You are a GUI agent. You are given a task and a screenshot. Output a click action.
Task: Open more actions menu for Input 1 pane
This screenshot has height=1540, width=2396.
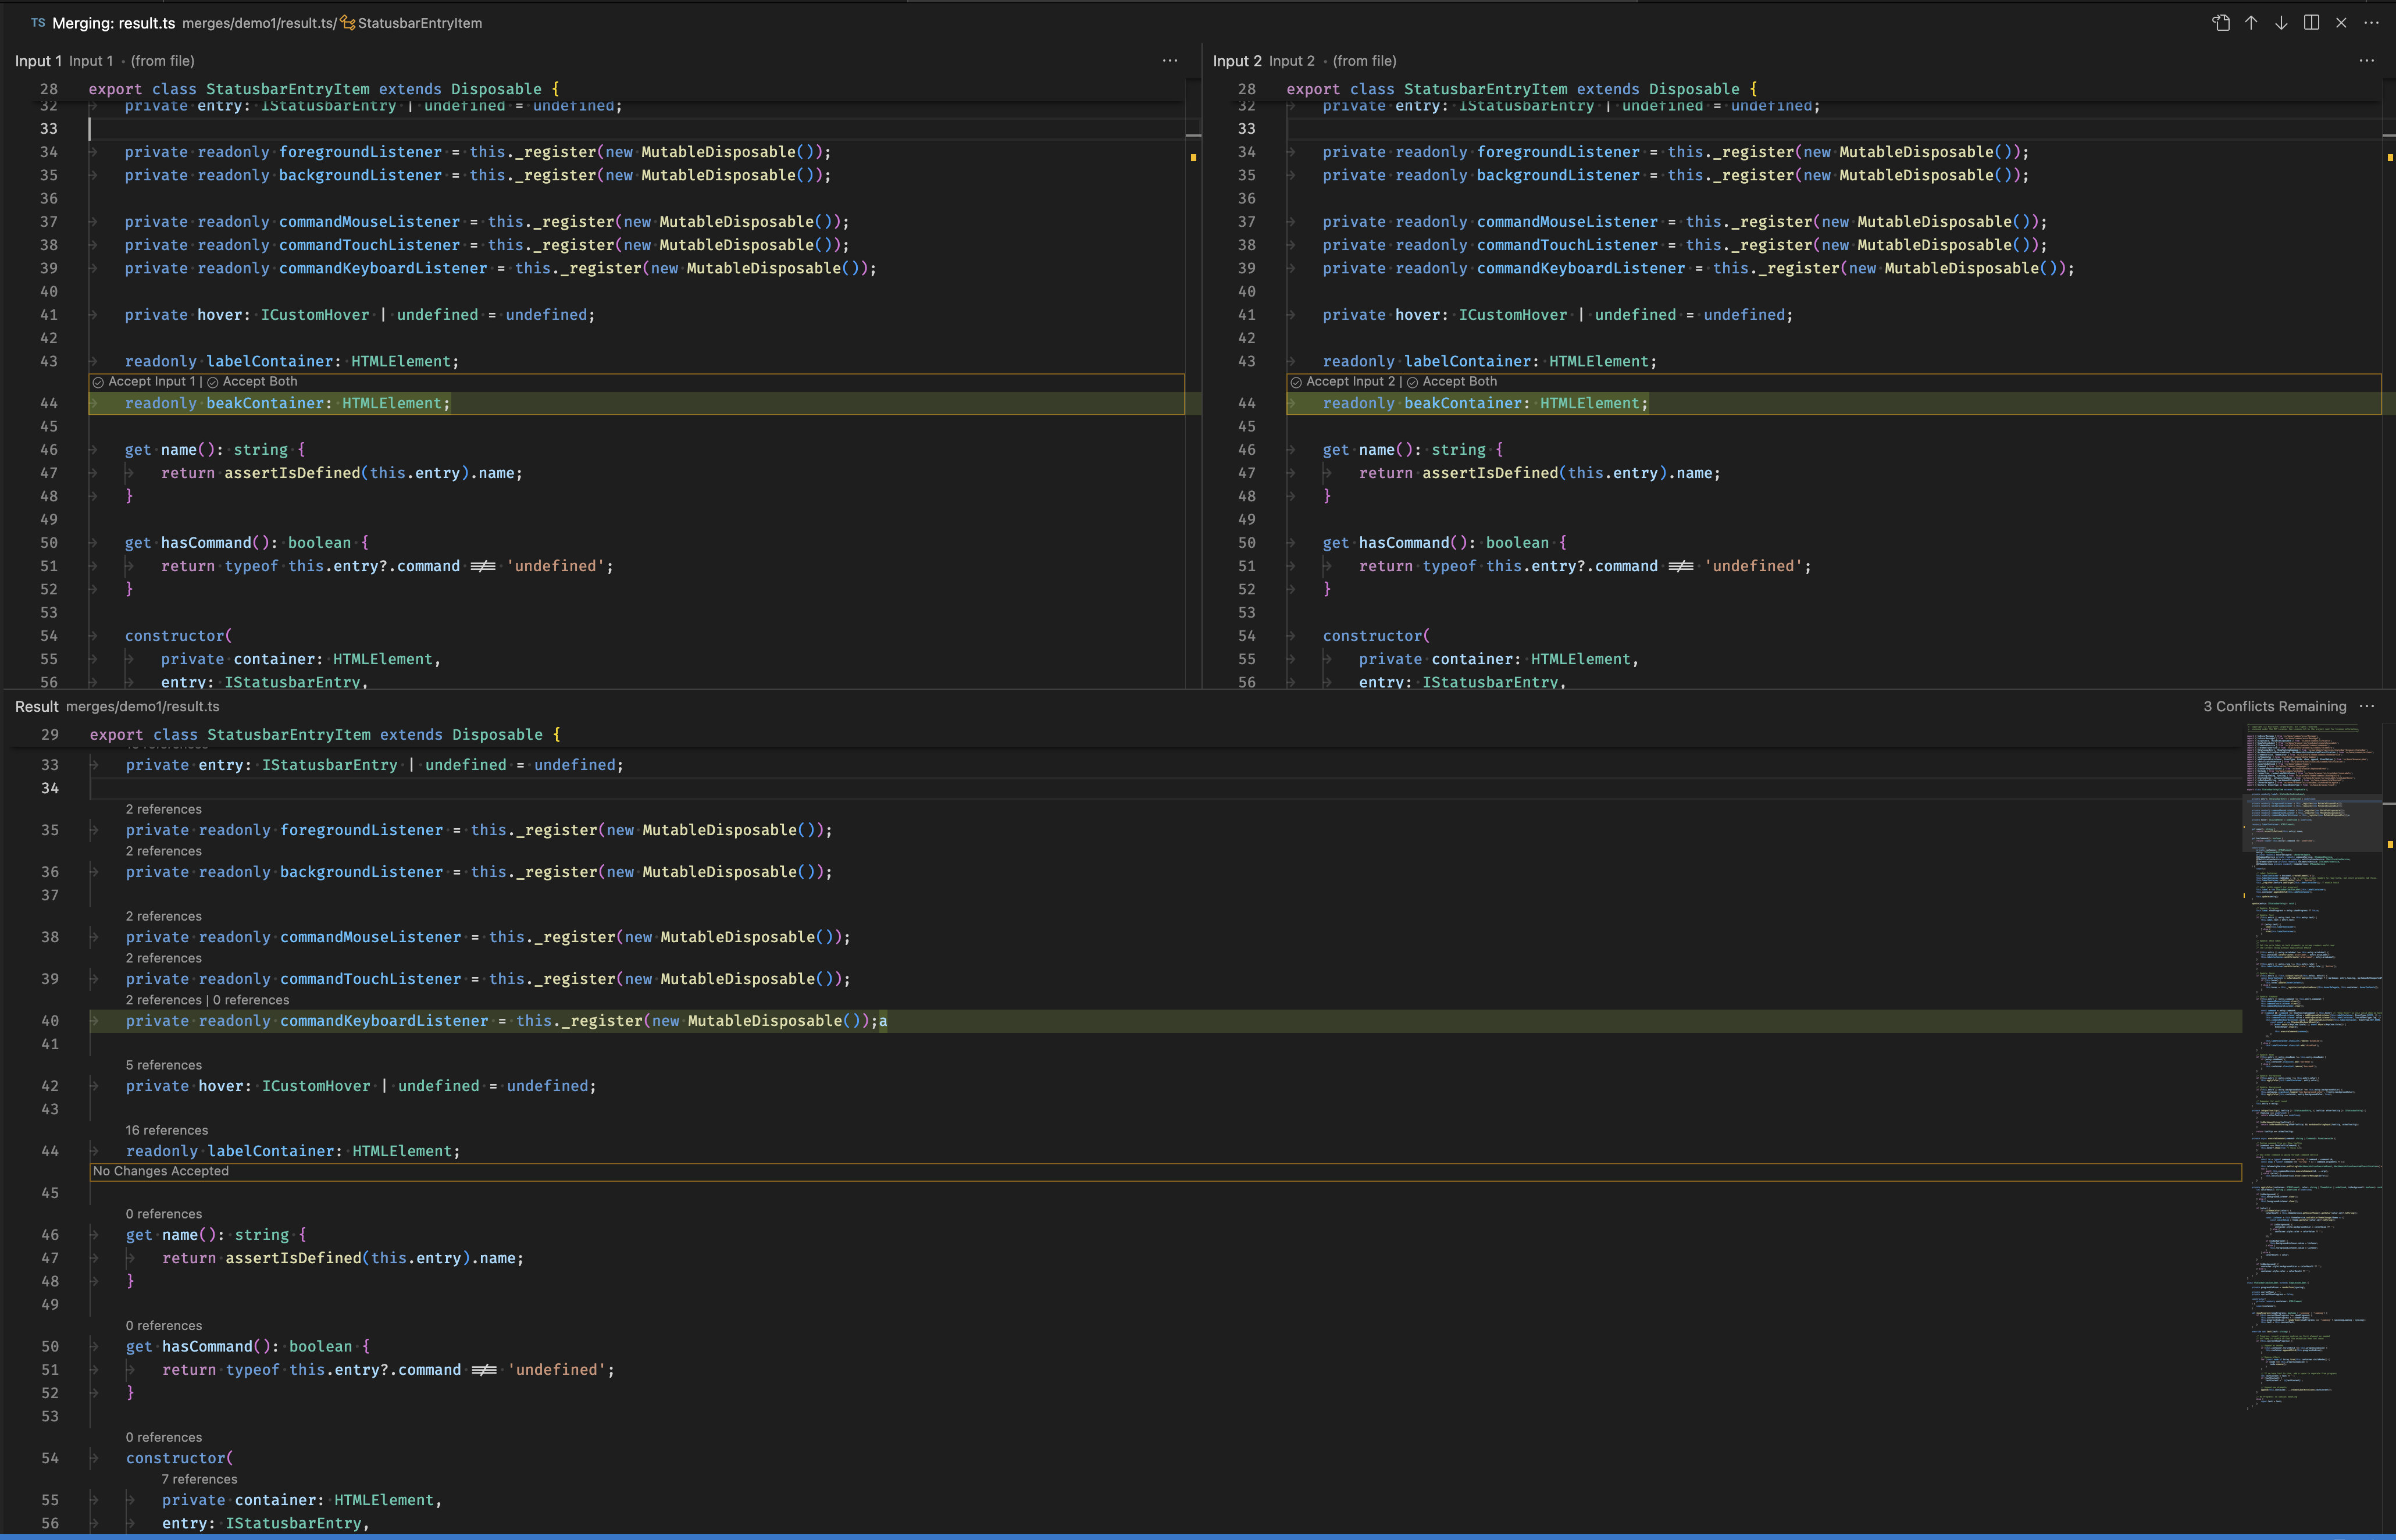click(x=1170, y=61)
